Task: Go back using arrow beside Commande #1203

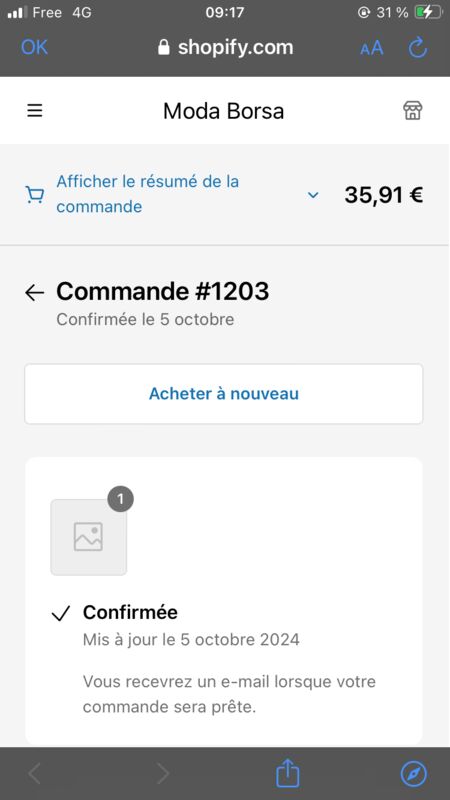Action: (x=35, y=292)
